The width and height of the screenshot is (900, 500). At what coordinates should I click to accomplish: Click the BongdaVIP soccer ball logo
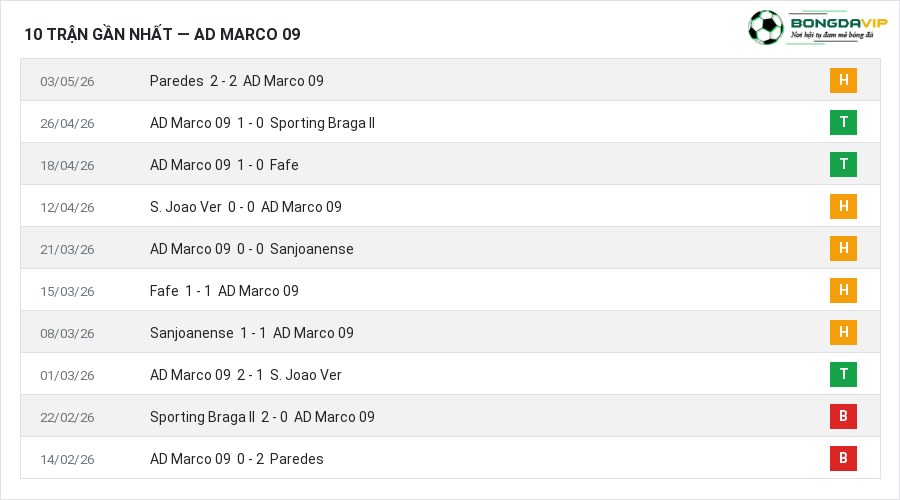(x=765, y=27)
